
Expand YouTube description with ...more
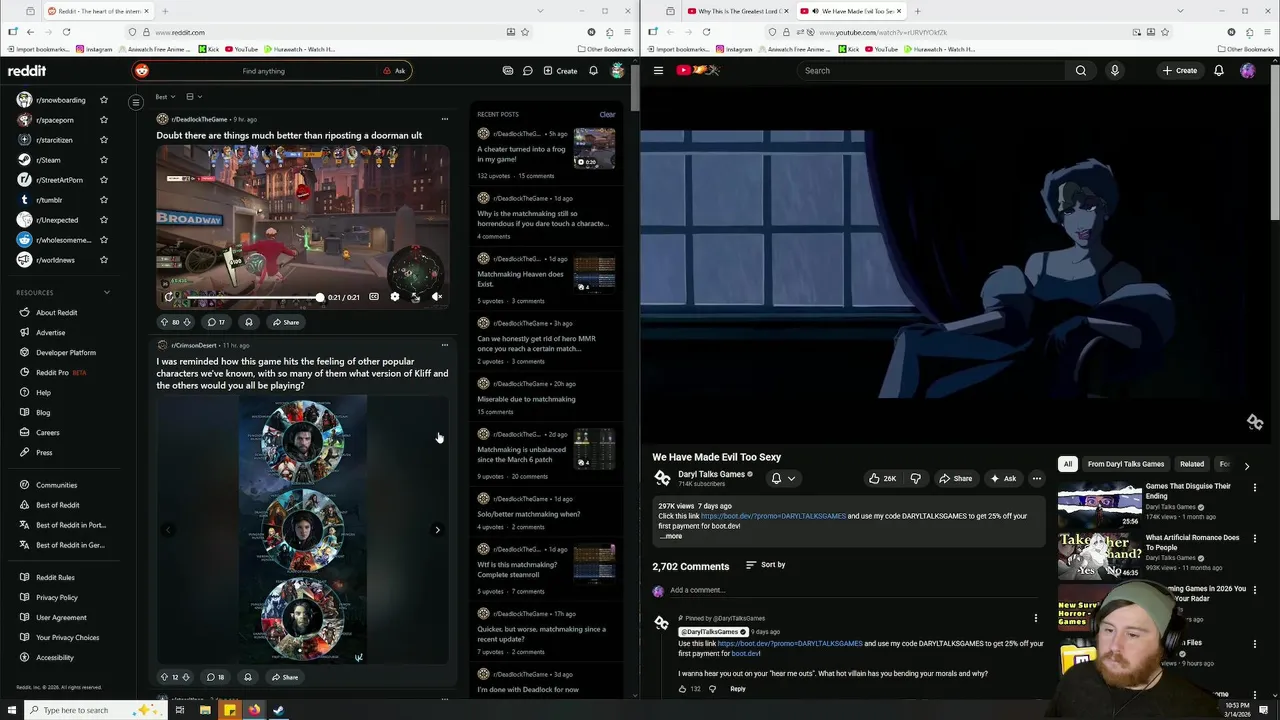pyautogui.click(x=671, y=536)
